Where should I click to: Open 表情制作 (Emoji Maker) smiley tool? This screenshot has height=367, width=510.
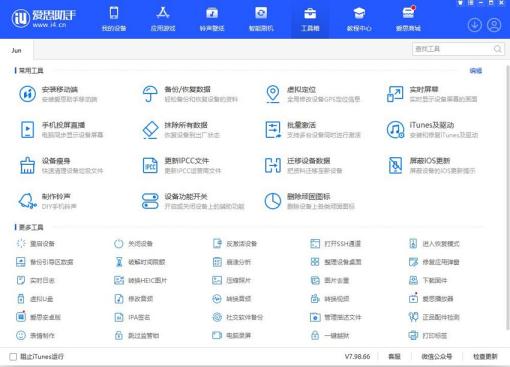click(x=36, y=335)
